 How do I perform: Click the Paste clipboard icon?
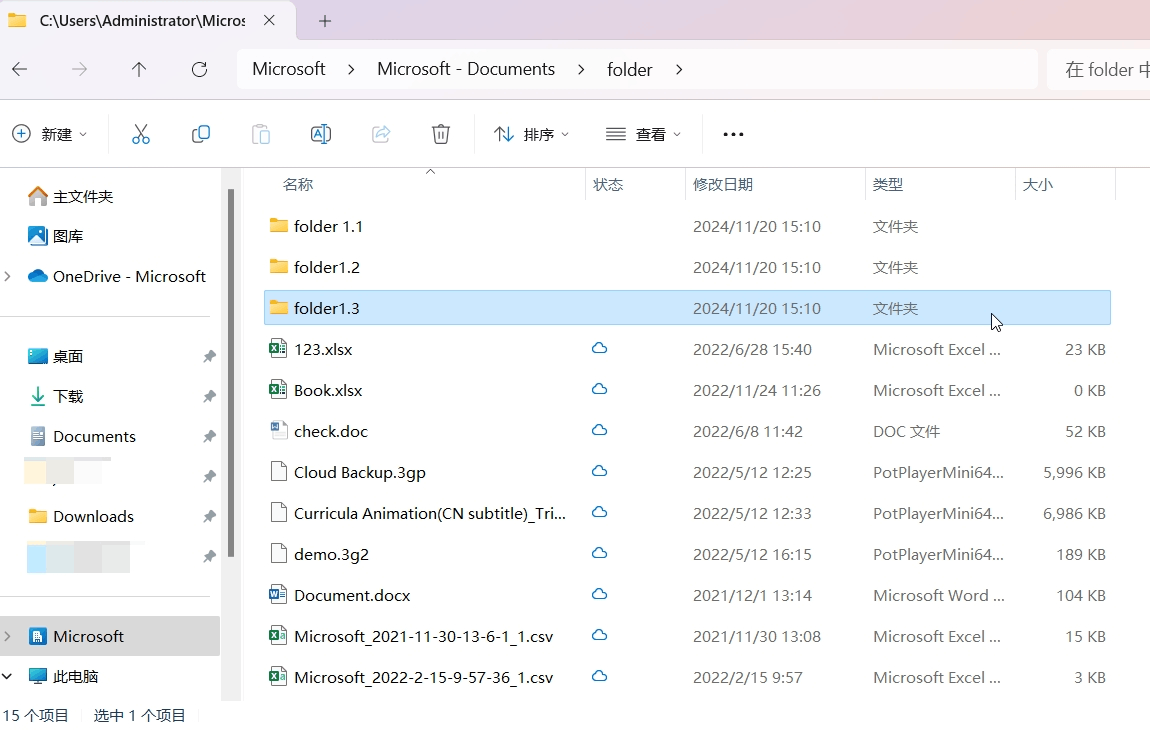click(x=261, y=134)
